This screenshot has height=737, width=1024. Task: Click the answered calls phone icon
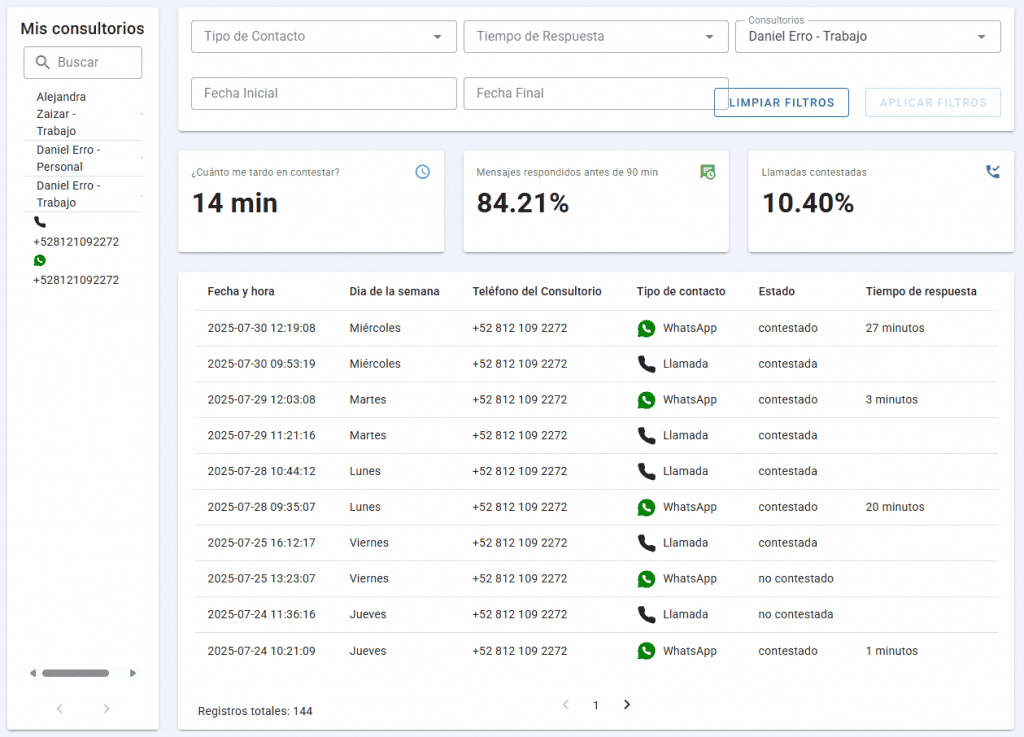992,172
